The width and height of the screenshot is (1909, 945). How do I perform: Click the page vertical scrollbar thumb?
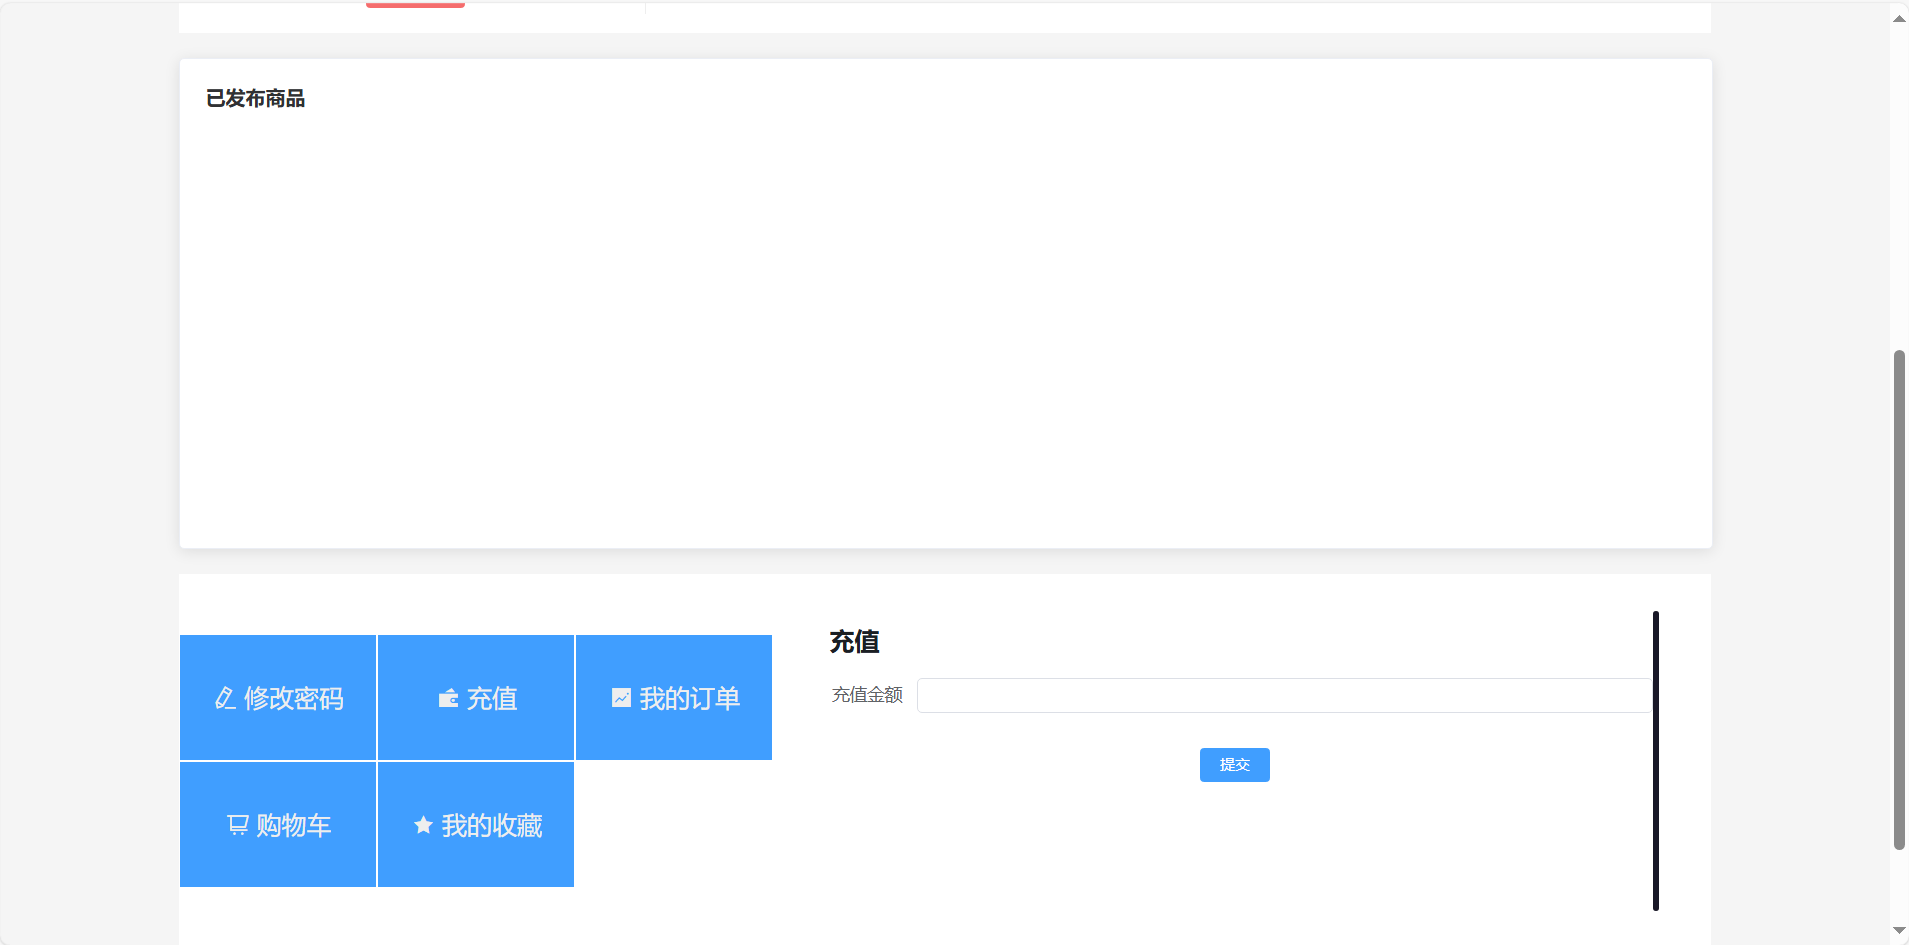(x=1899, y=600)
